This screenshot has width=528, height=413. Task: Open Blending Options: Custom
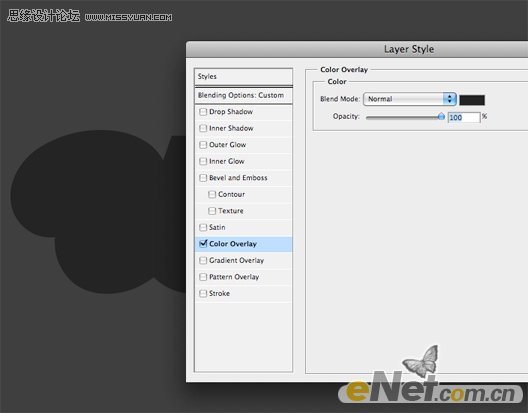click(243, 95)
